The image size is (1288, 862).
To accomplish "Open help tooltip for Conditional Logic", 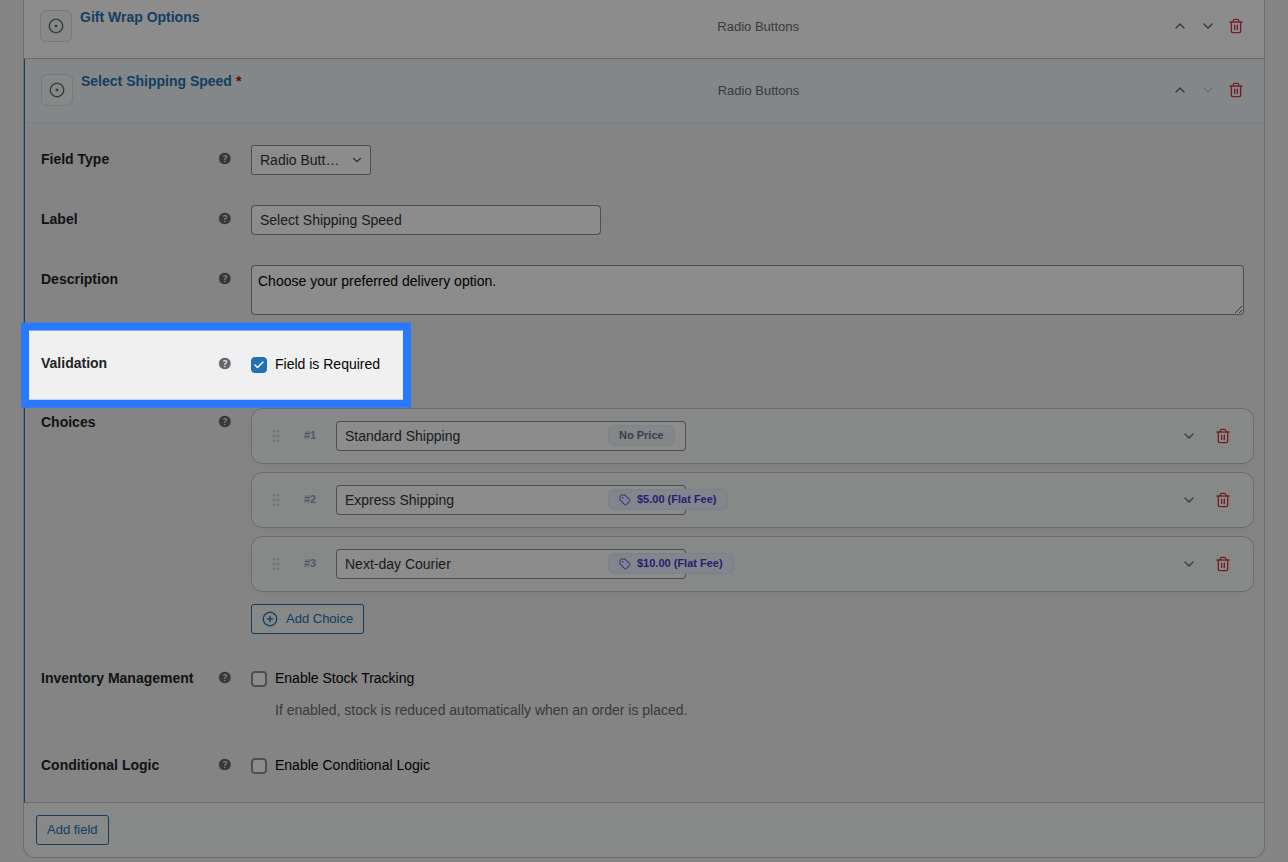I will coord(225,764).
